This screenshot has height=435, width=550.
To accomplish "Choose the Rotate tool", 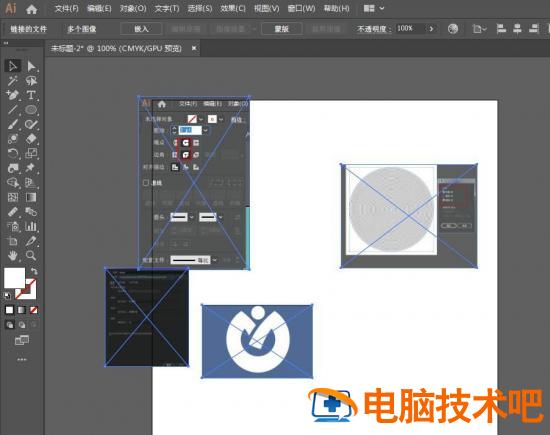I will coord(13,153).
